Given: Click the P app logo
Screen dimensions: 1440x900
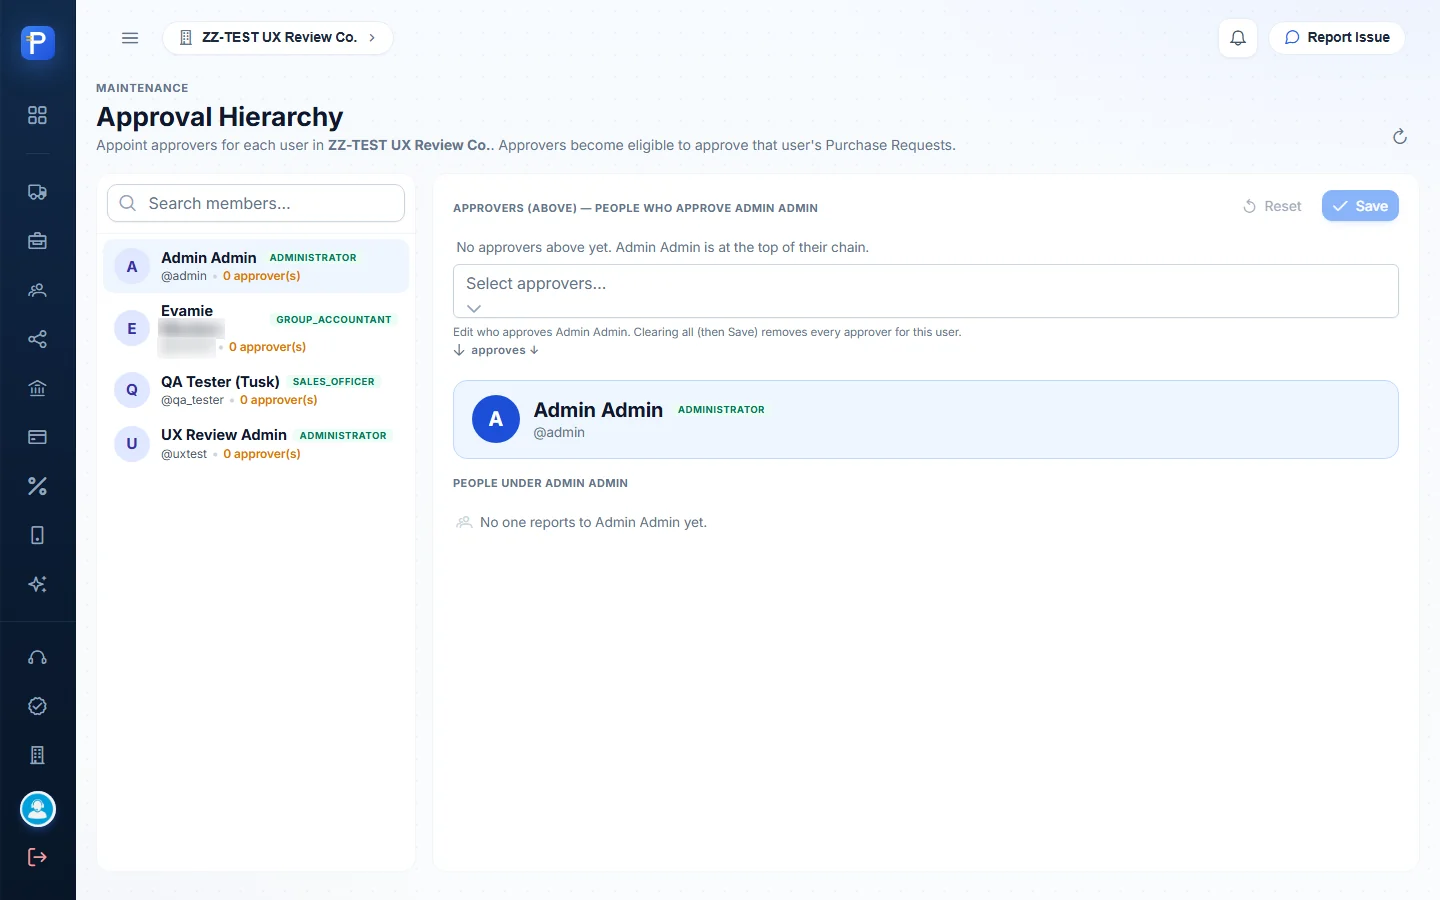Looking at the screenshot, I should pyautogui.click(x=37, y=42).
